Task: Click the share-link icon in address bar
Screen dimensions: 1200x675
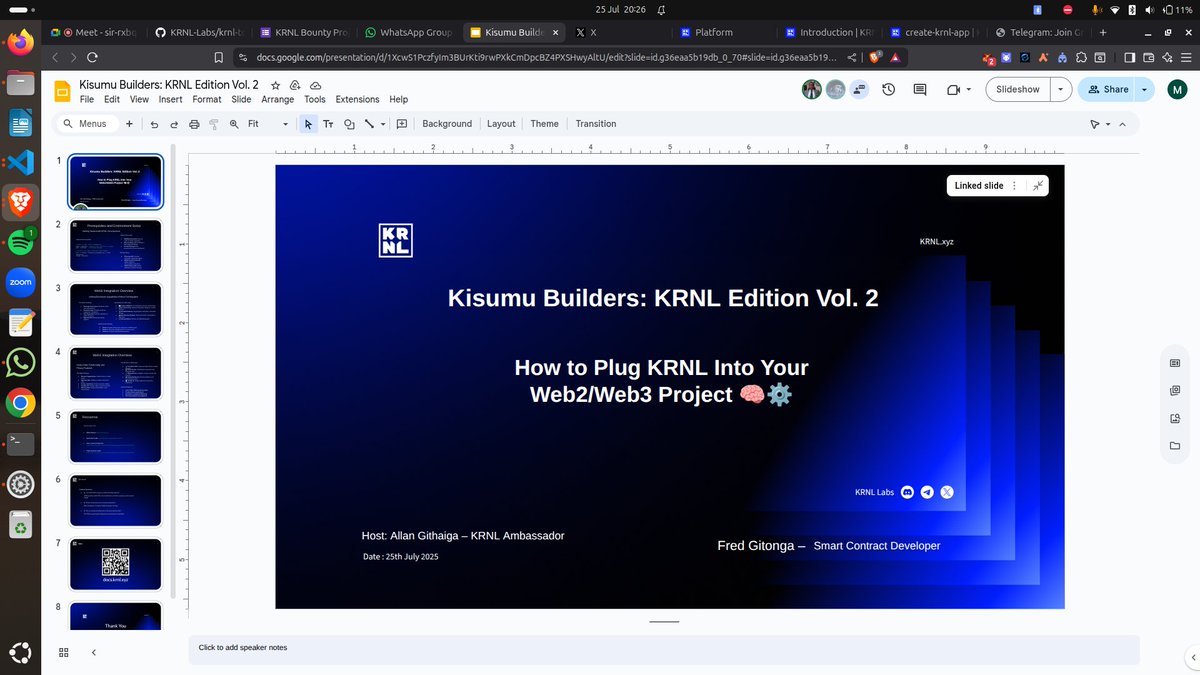Action: tap(851, 58)
